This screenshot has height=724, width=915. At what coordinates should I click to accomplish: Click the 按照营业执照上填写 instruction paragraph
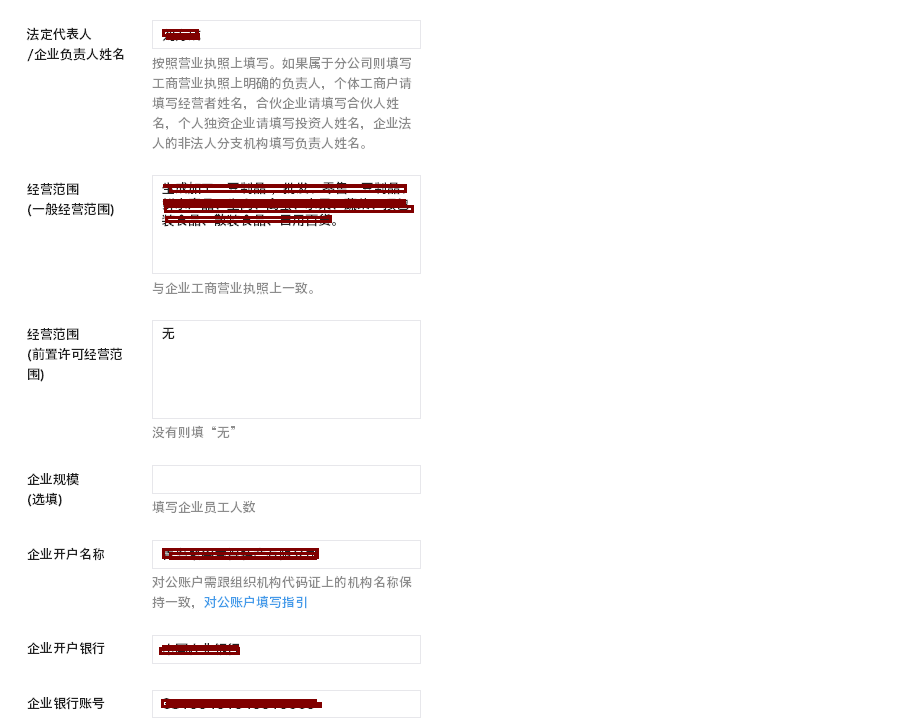point(285,105)
